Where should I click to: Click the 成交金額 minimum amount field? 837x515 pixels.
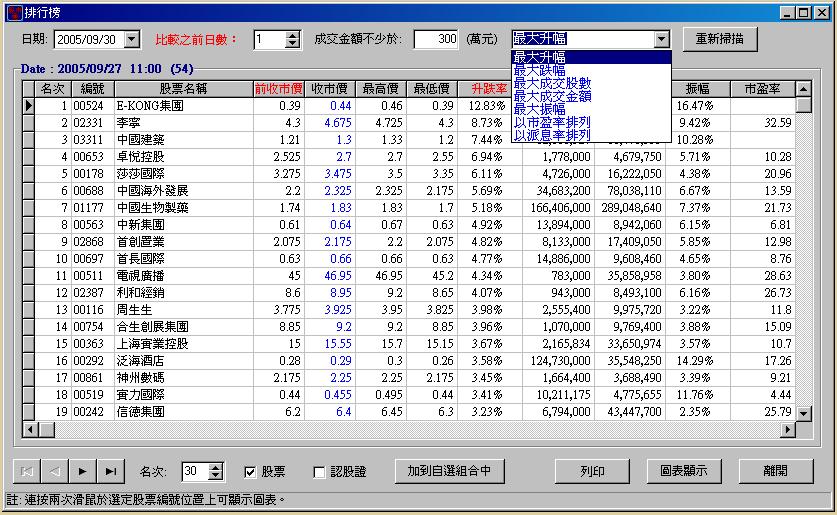click(436, 39)
